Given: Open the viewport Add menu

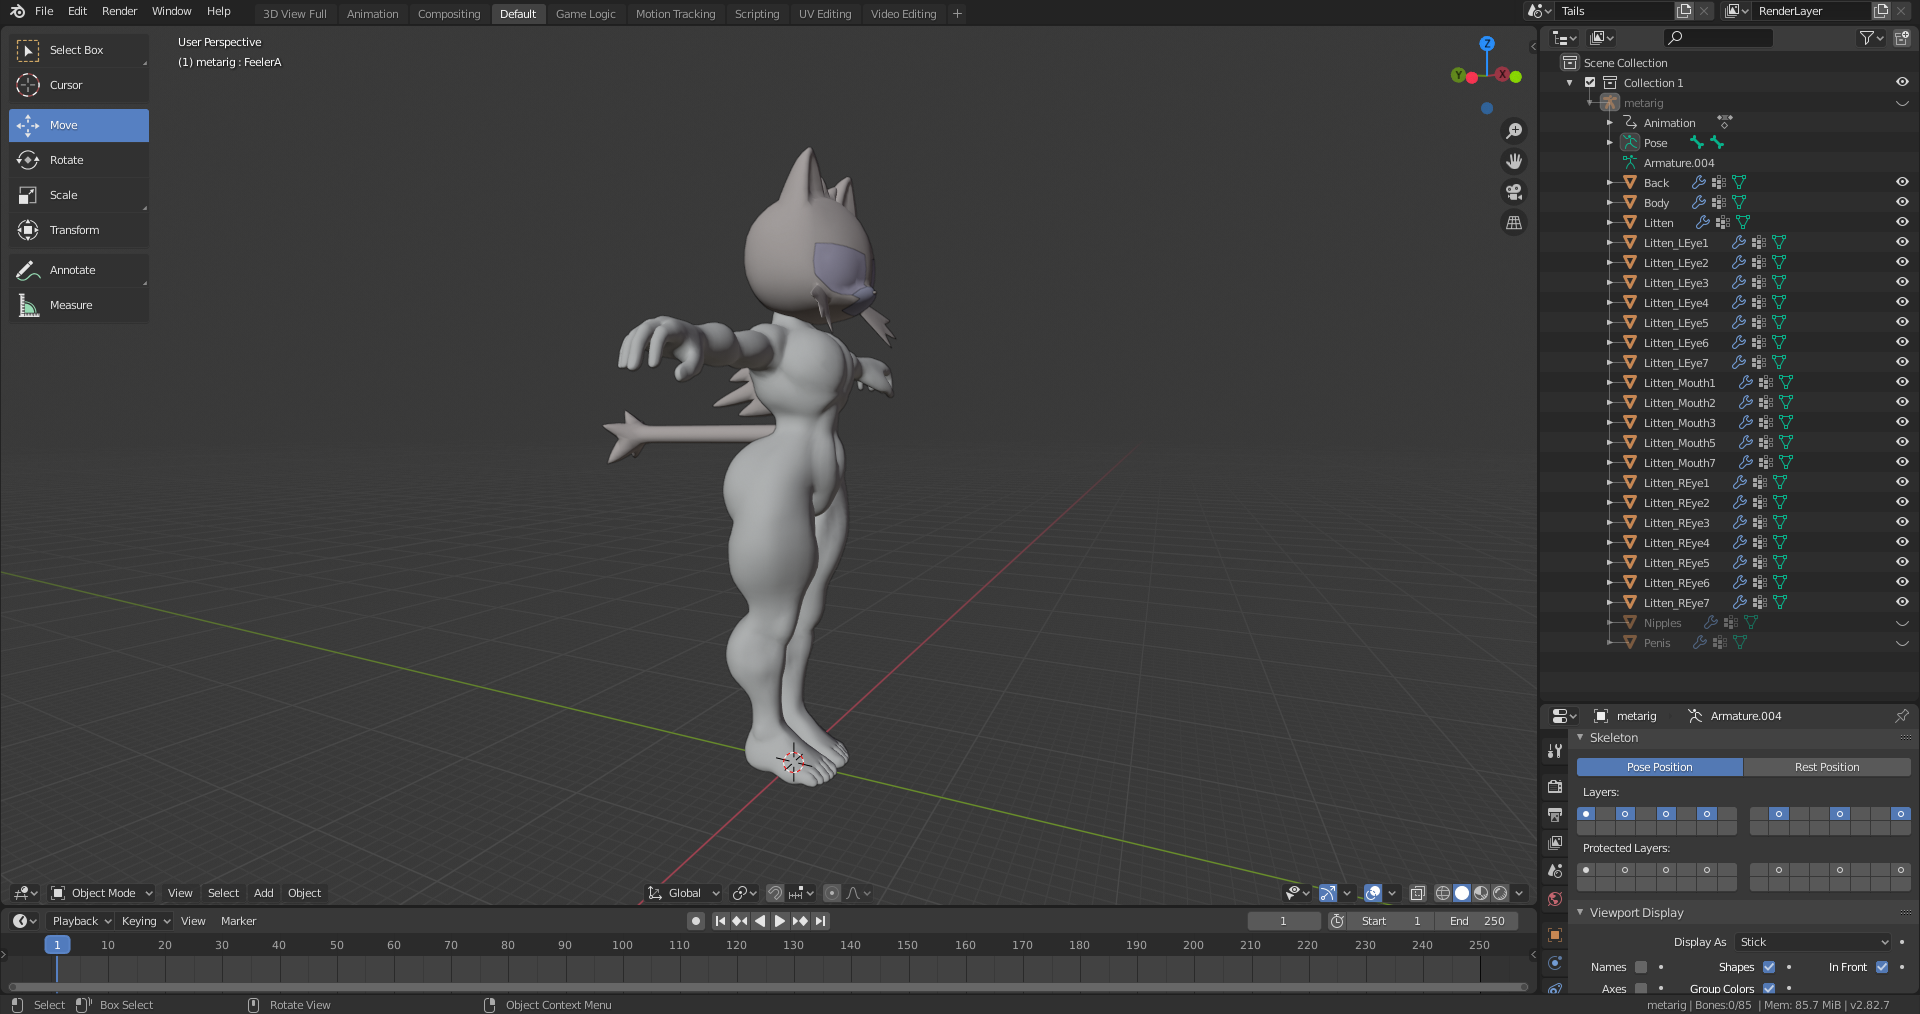Looking at the screenshot, I should pyautogui.click(x=263, y=893).
